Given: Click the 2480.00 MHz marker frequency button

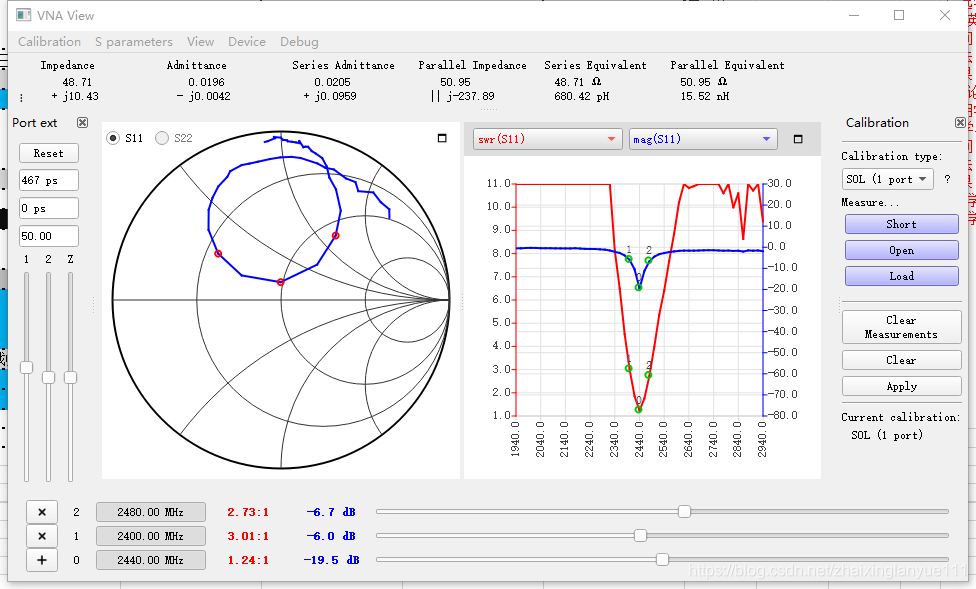Looking at the screenshot, I should pyautogui.click(x=151, y=512).
